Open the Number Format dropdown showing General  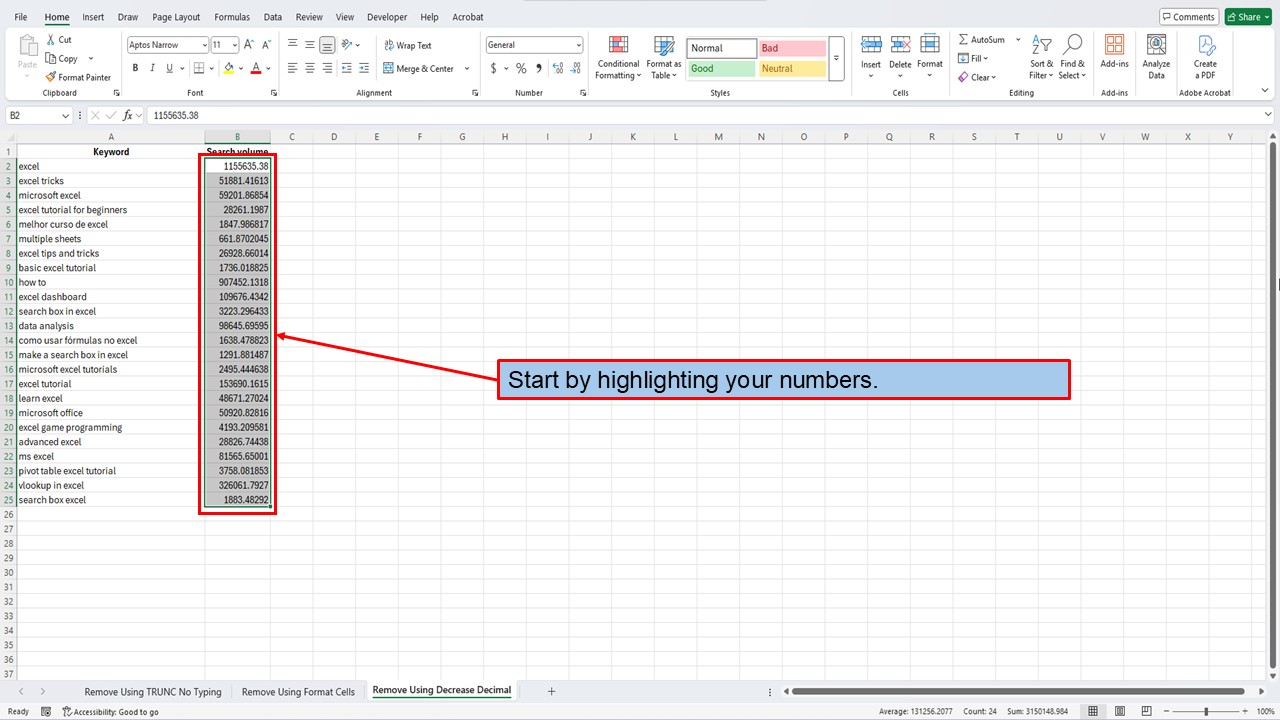click(534, 44)
